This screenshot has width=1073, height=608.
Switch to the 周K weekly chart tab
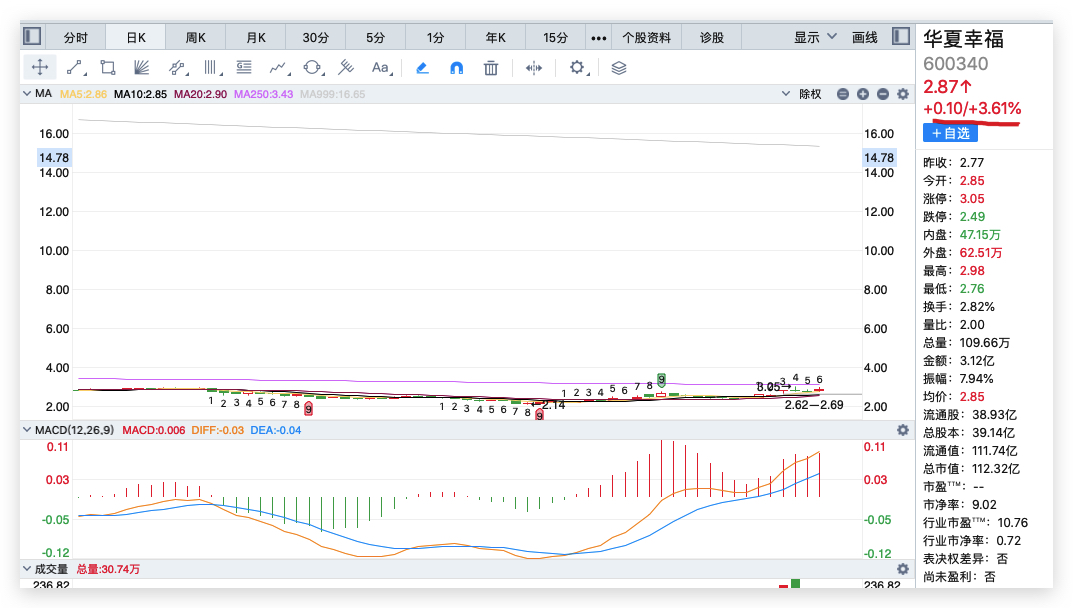click(196, 38)
